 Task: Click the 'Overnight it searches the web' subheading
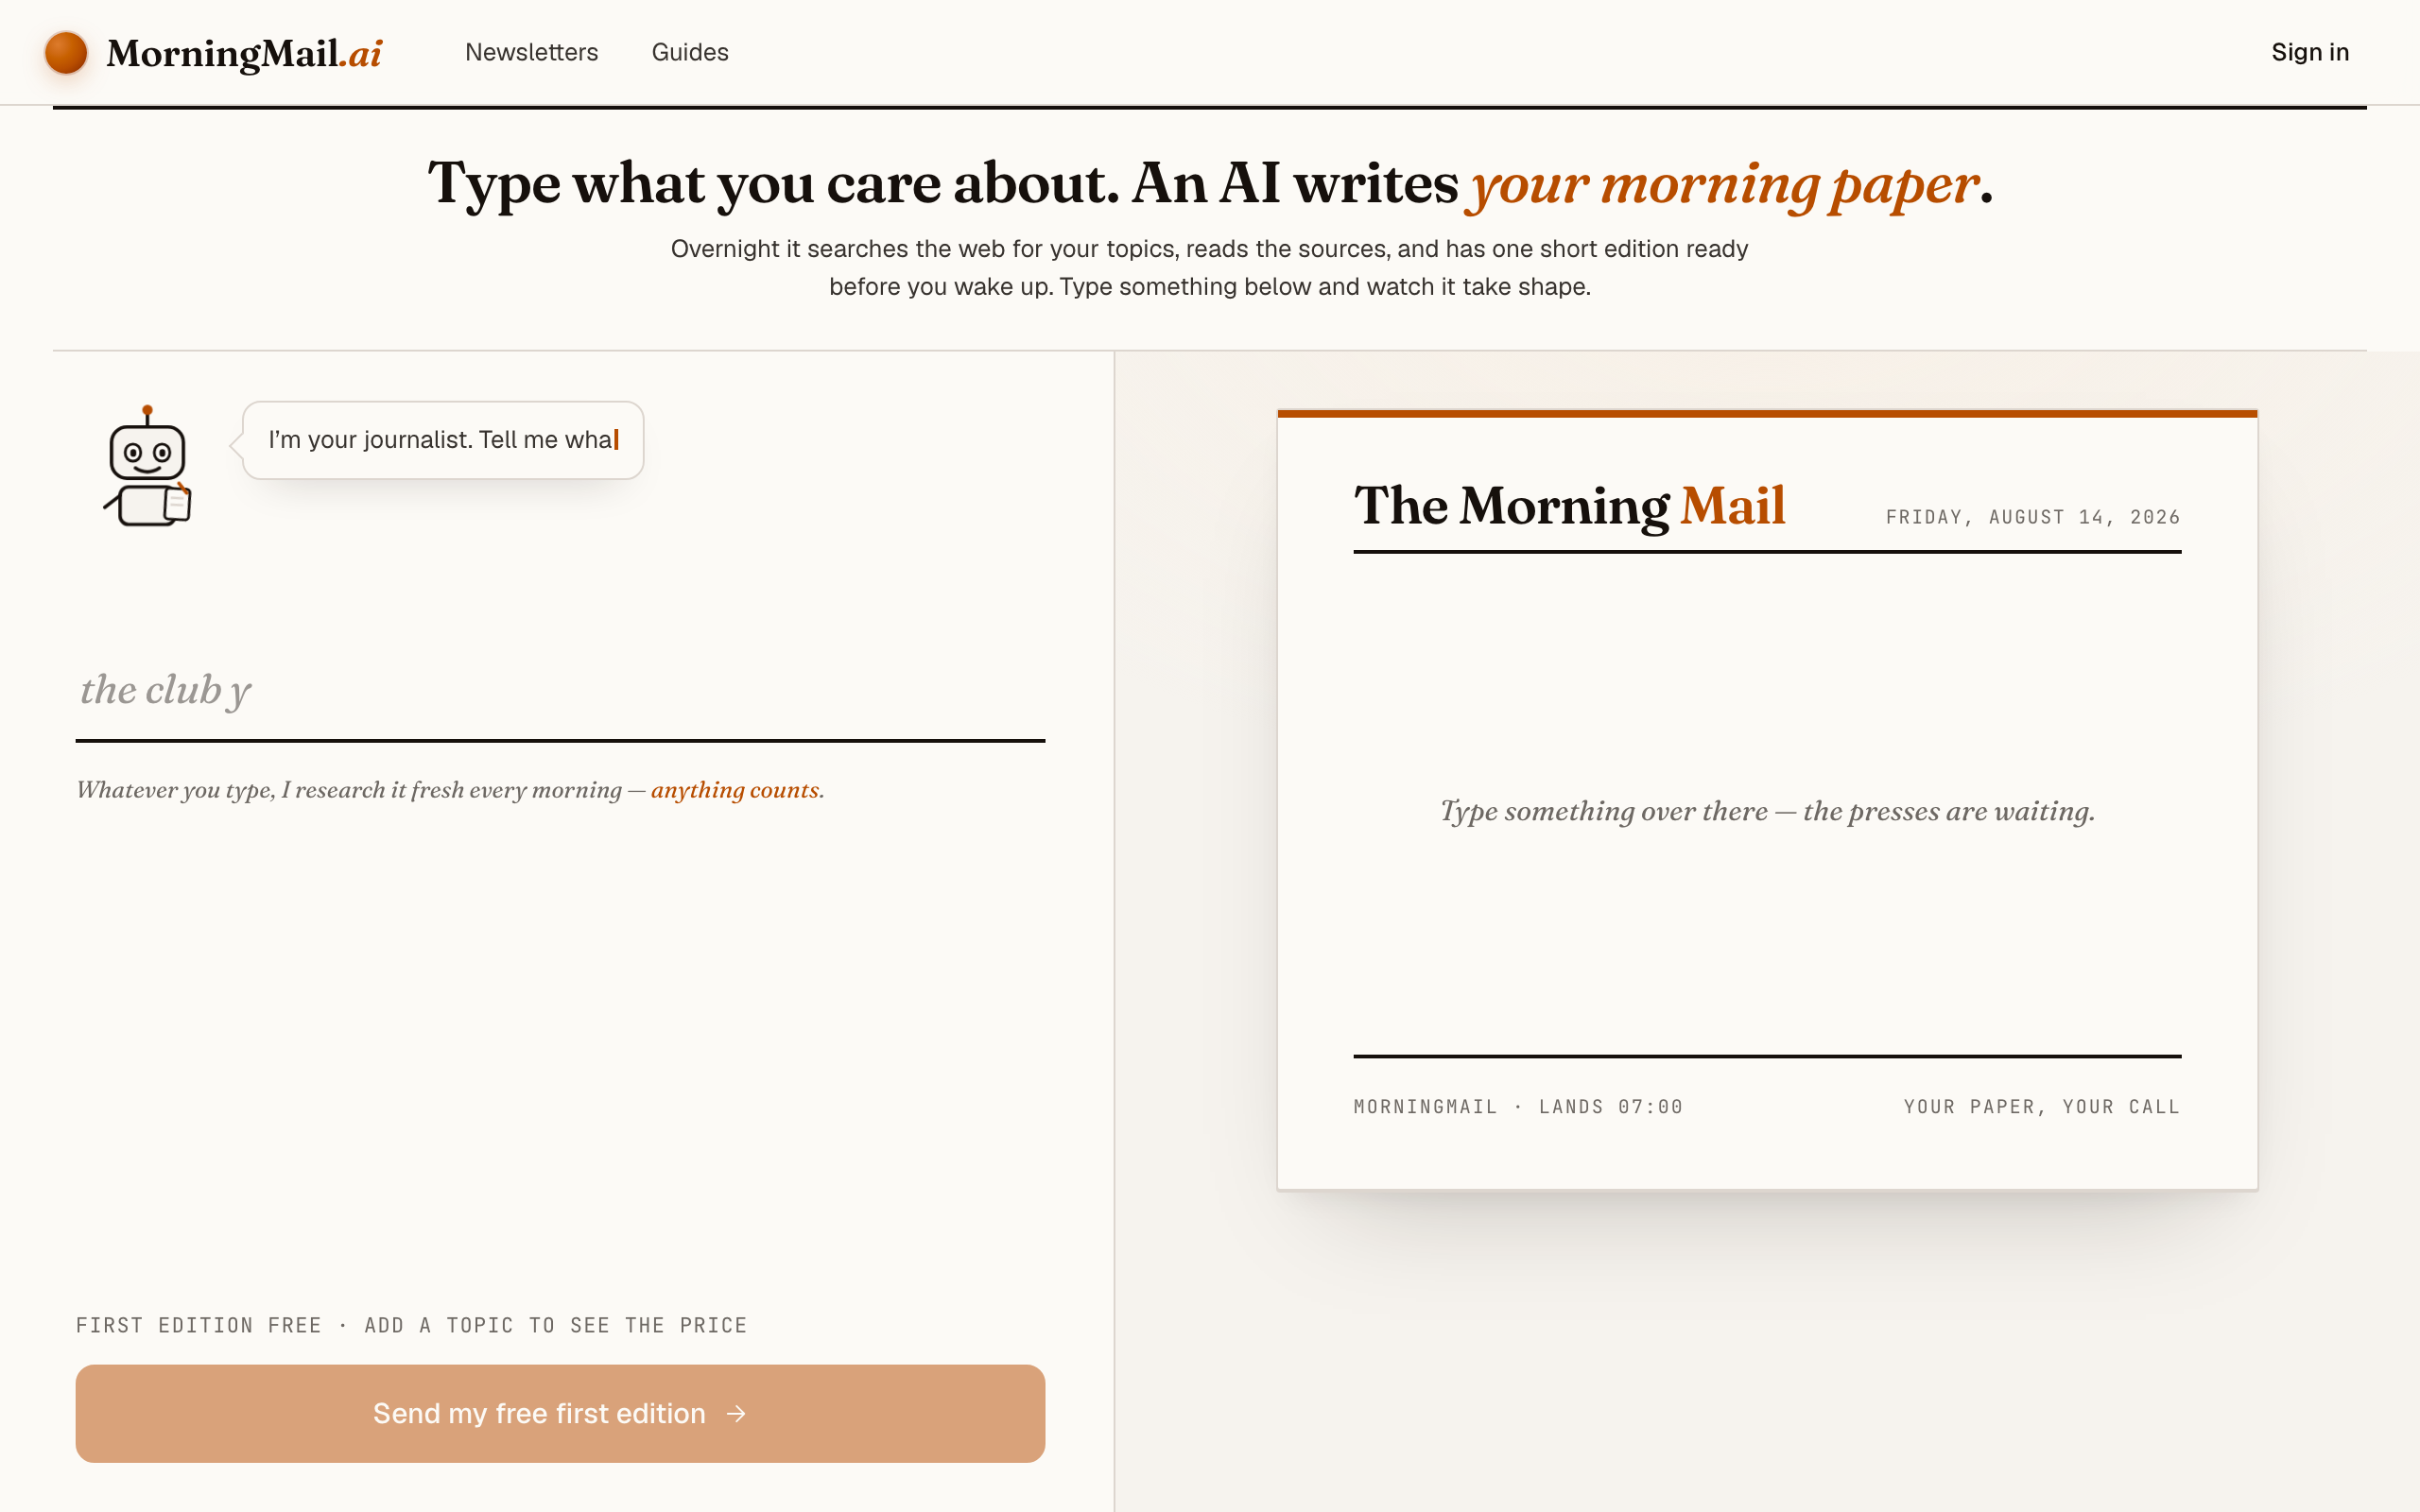coord(1210,268)
